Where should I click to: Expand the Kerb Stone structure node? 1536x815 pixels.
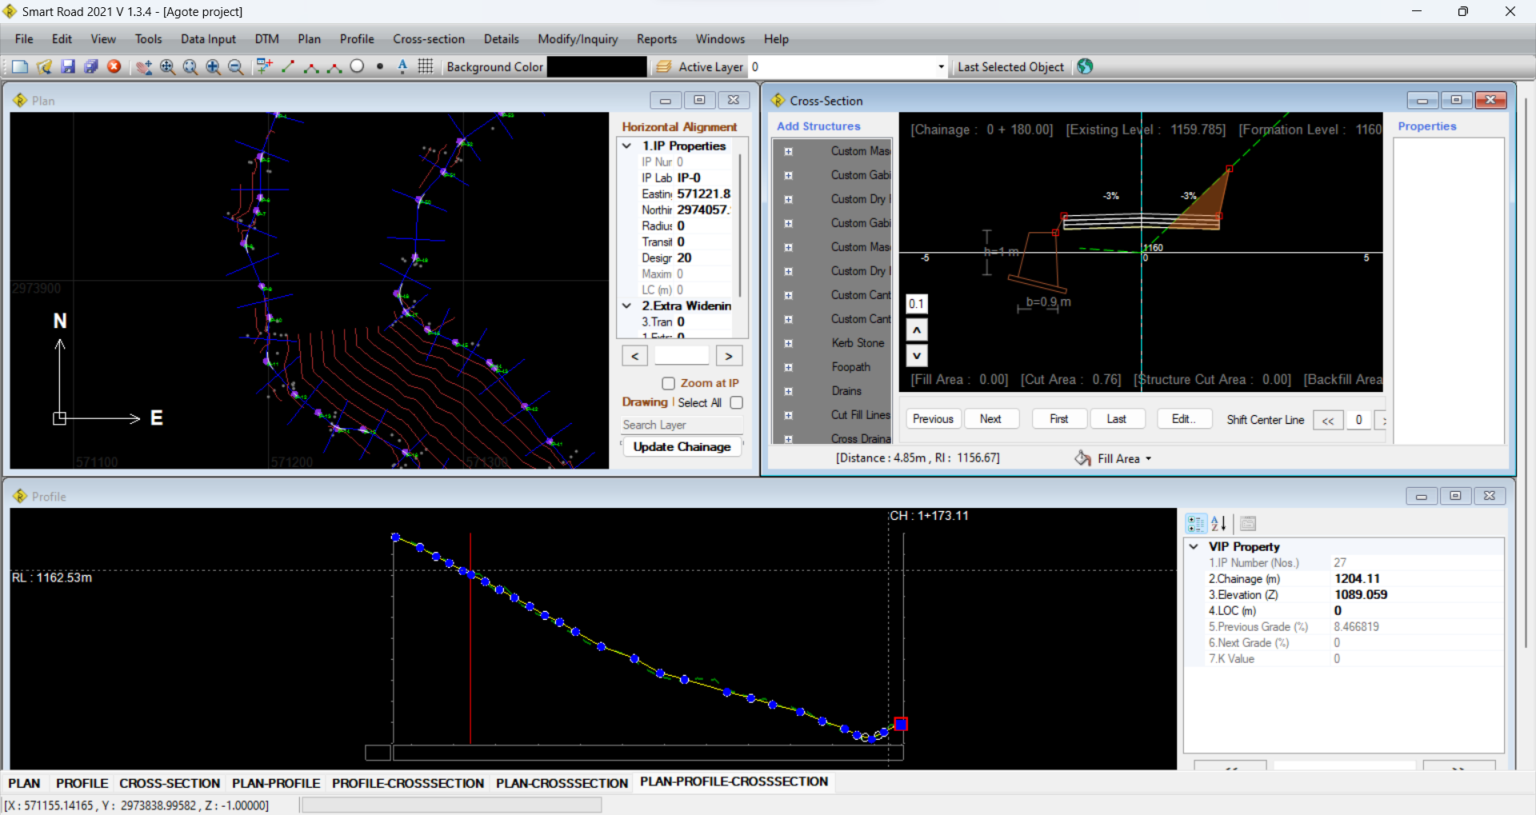pyautogui.click(x=788, y=343)
